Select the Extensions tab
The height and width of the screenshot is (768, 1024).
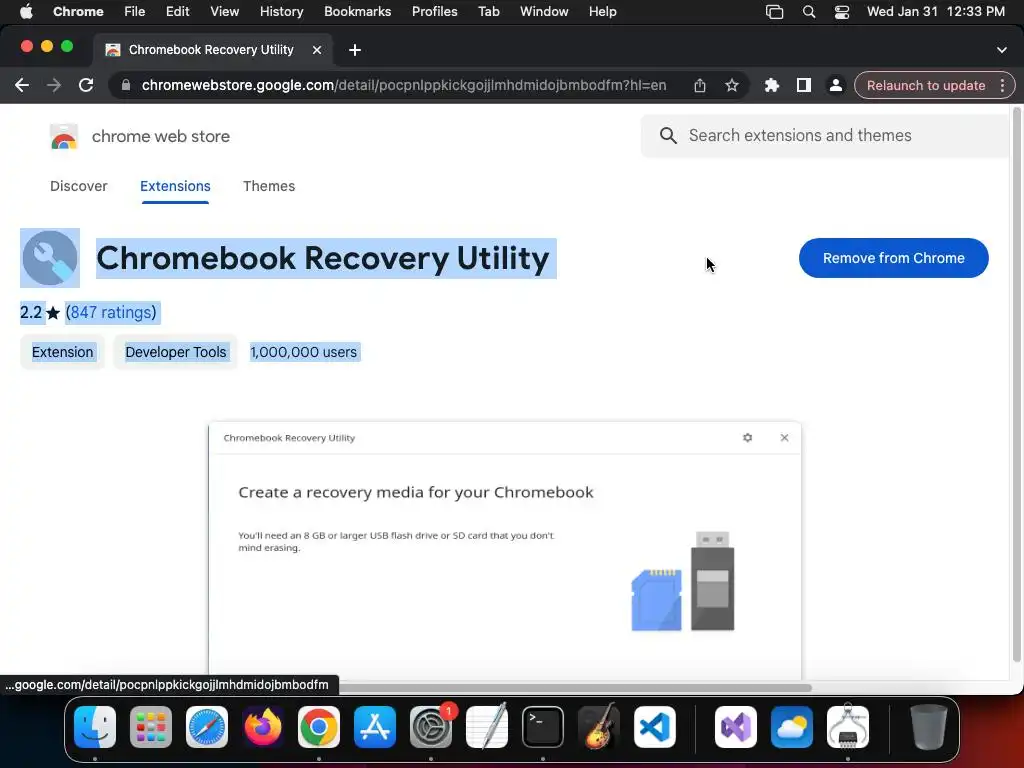click(x=175, y=186)
